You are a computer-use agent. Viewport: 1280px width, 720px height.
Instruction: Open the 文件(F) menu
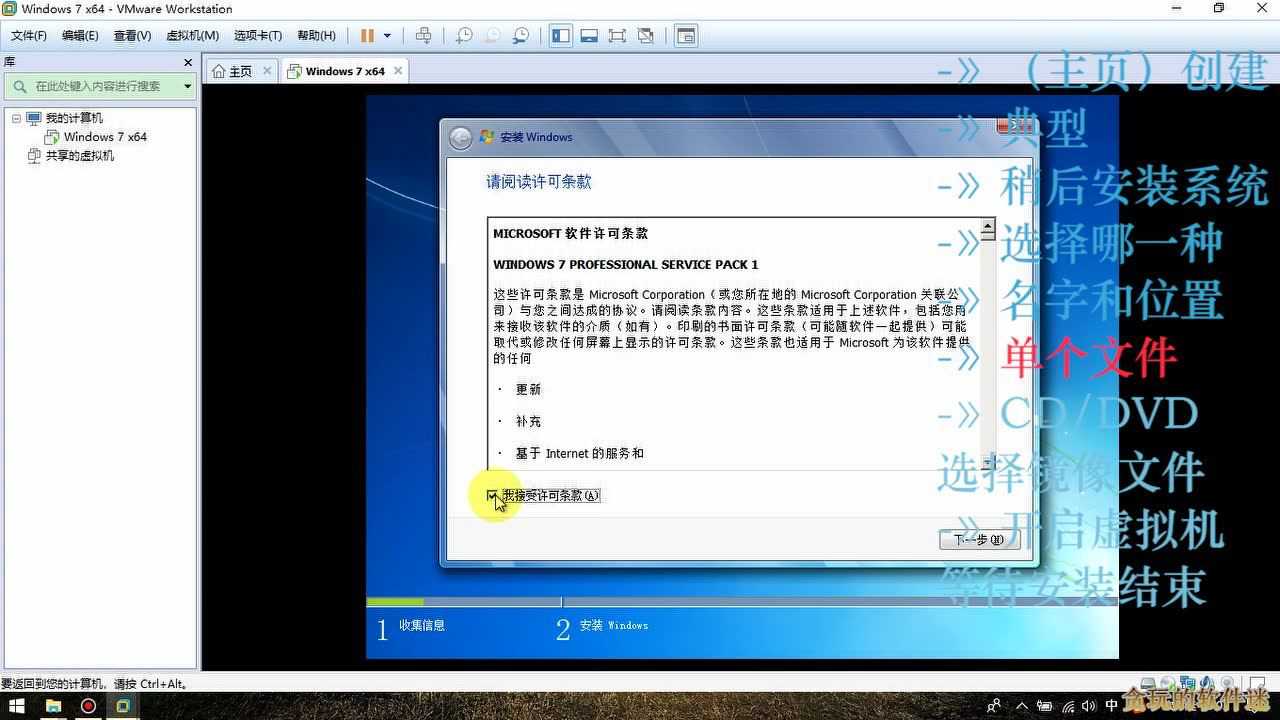(29, 36)
